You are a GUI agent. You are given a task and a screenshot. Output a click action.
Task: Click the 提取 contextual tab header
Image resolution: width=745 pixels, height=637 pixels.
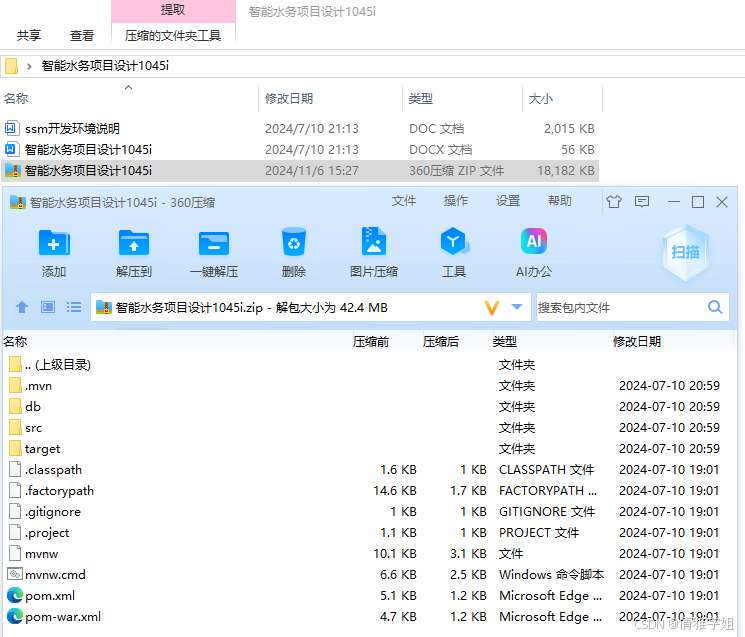[173, 10]
